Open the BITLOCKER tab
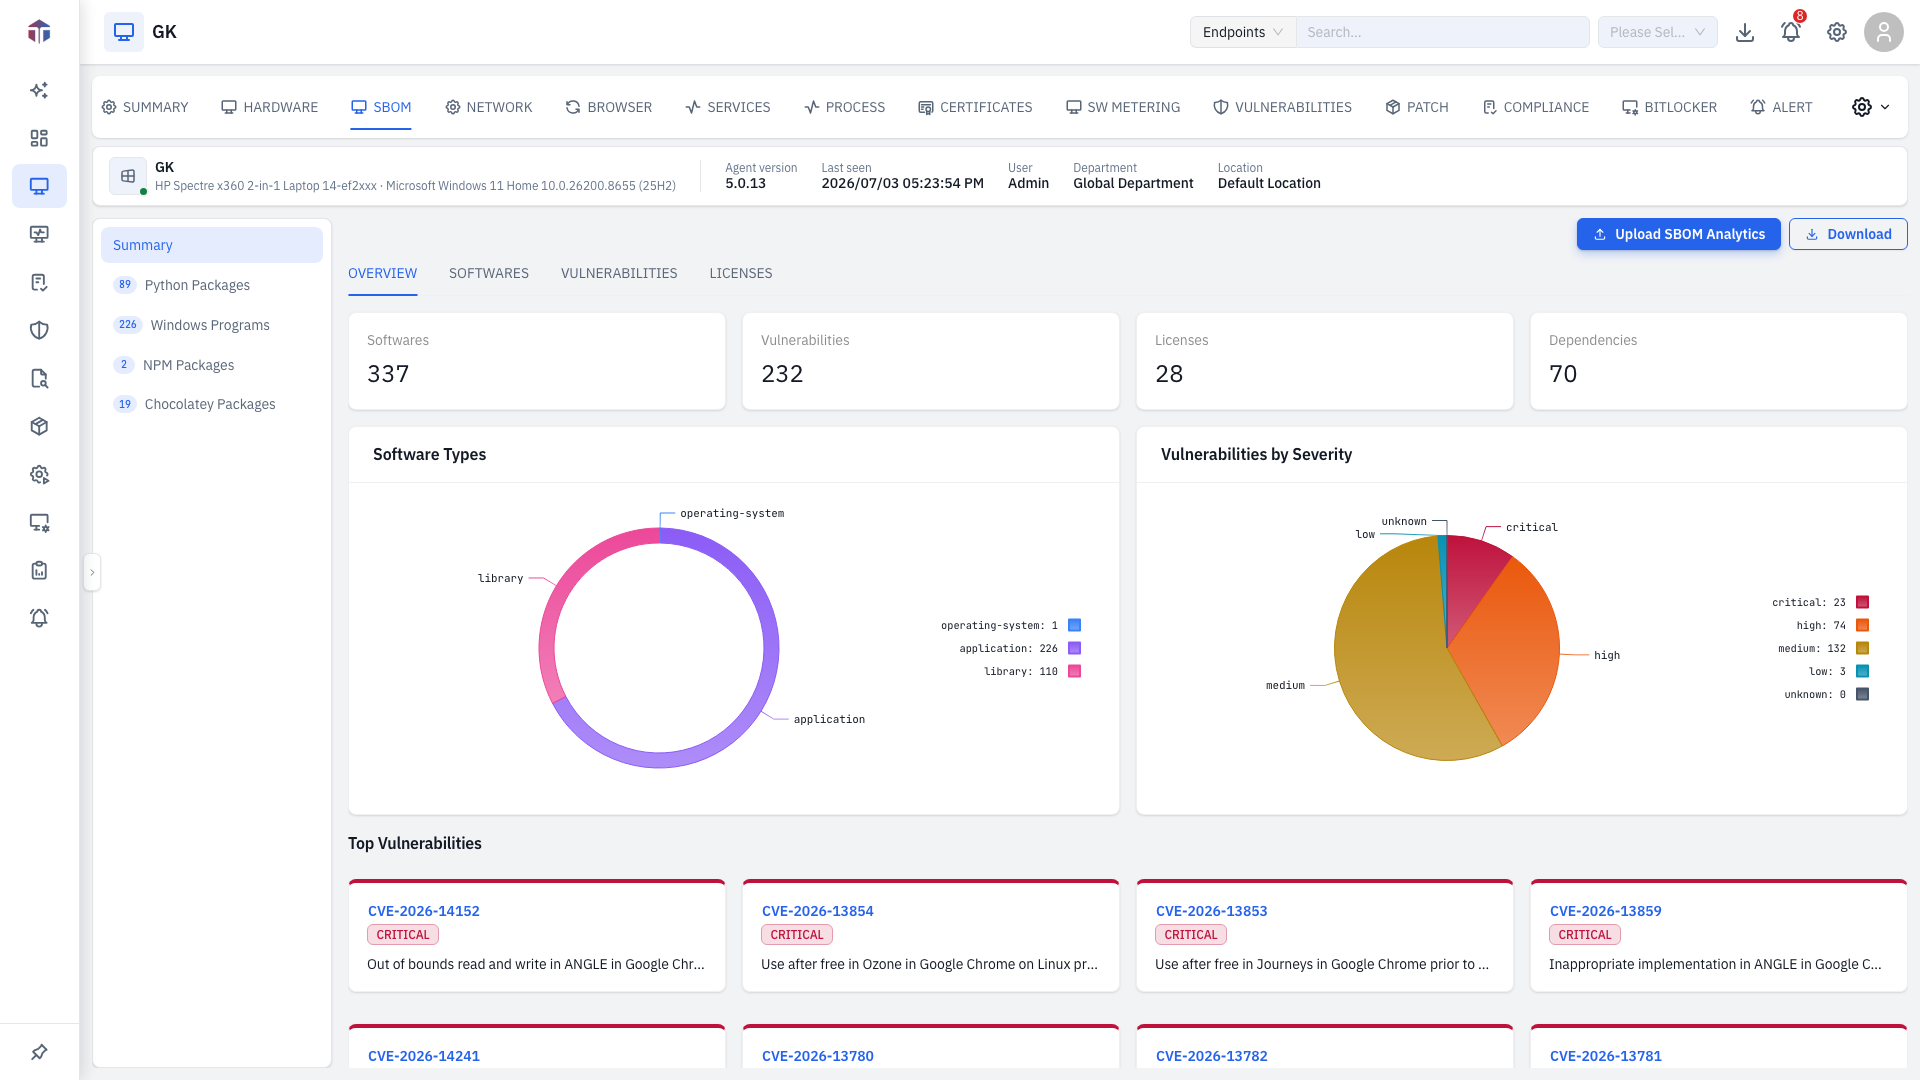 [x=1669, y=107]
